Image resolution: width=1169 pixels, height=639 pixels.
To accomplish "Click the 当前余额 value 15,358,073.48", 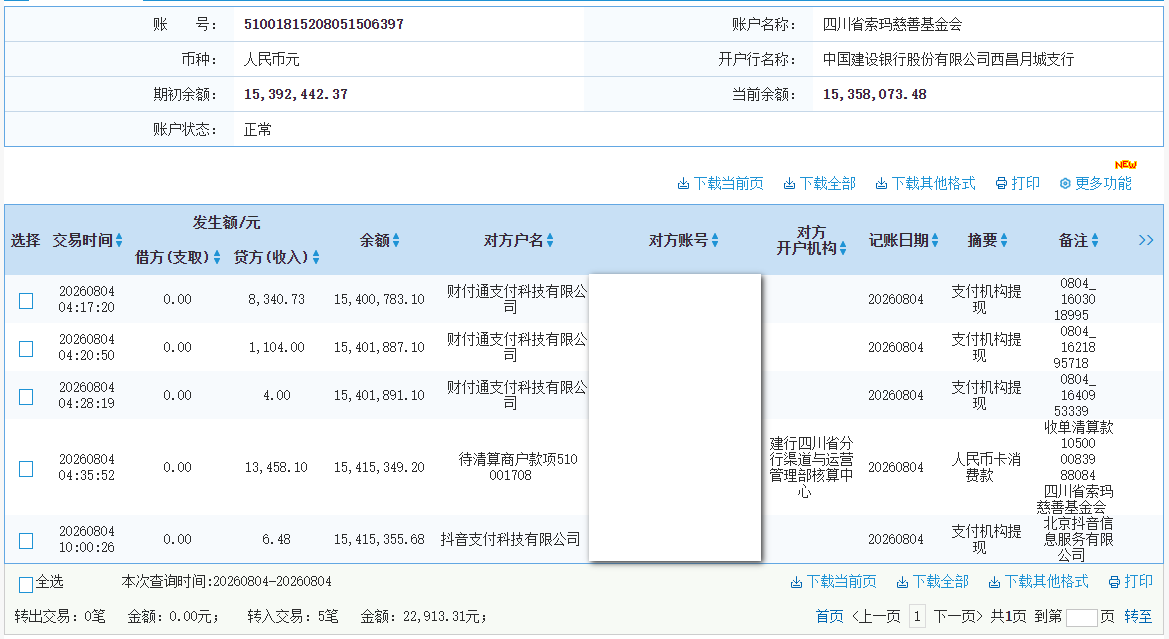I will 875,94.
